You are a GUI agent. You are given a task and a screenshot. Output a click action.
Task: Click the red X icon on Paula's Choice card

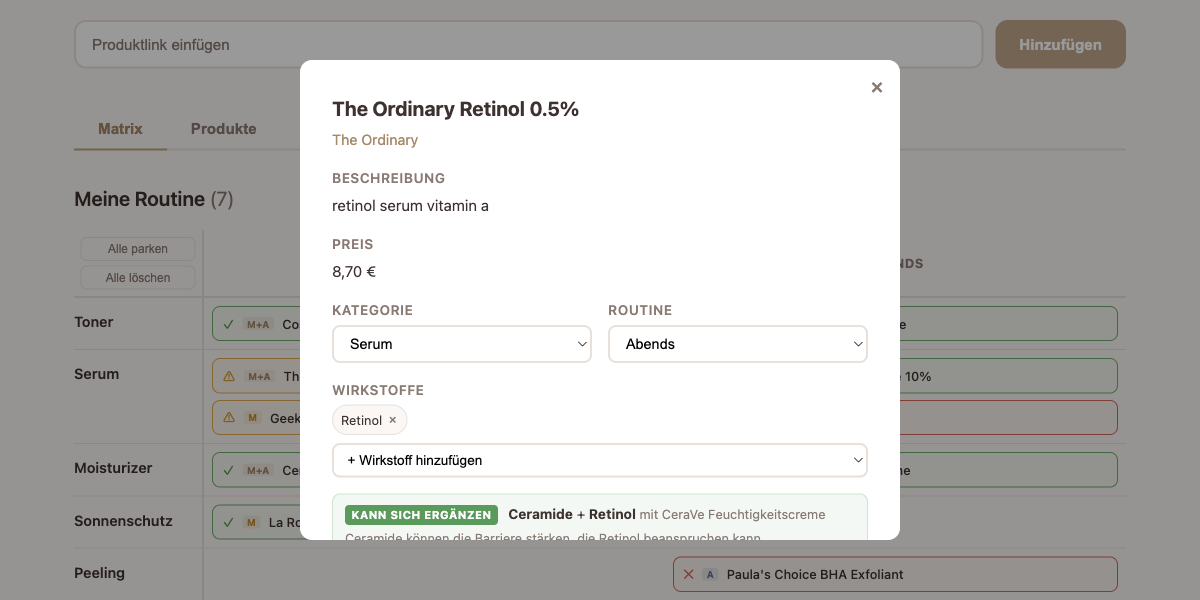coord(688,574)
